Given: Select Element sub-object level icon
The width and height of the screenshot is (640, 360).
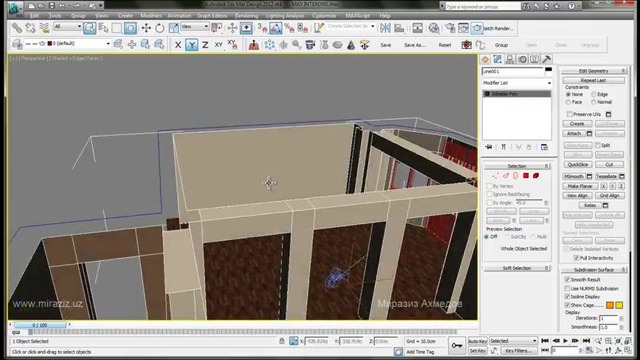Looking at the screenshot, I should click(536, 176).
